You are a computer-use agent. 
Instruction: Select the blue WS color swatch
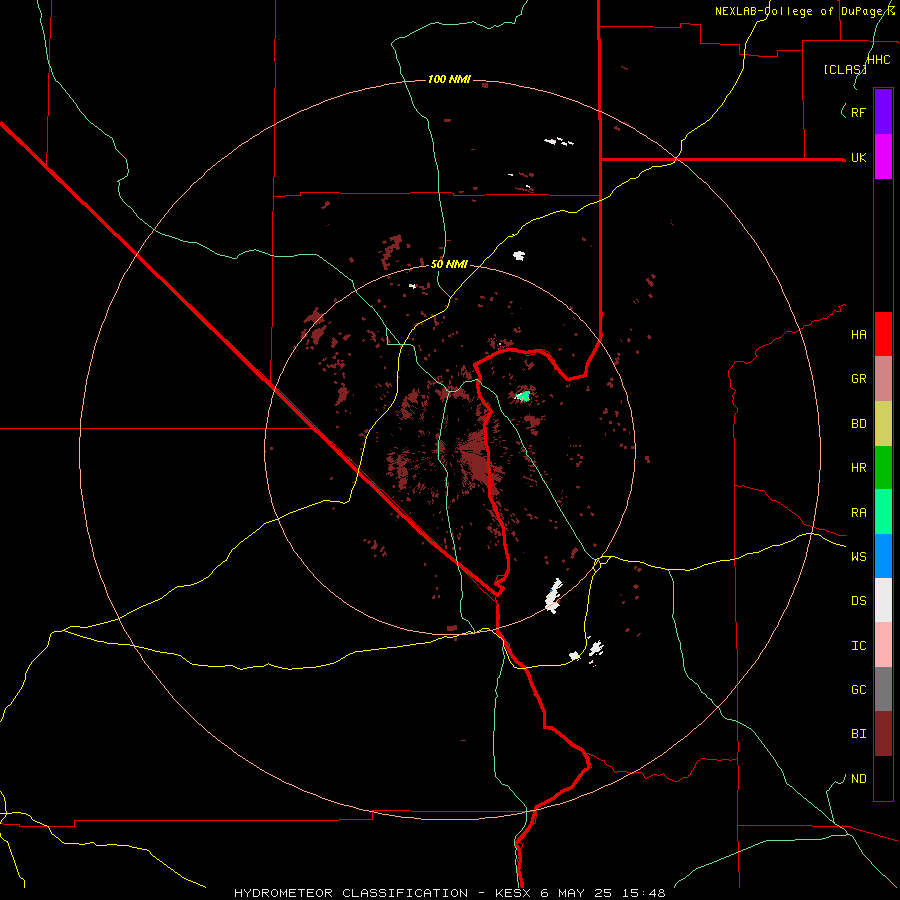click(883, 556)
